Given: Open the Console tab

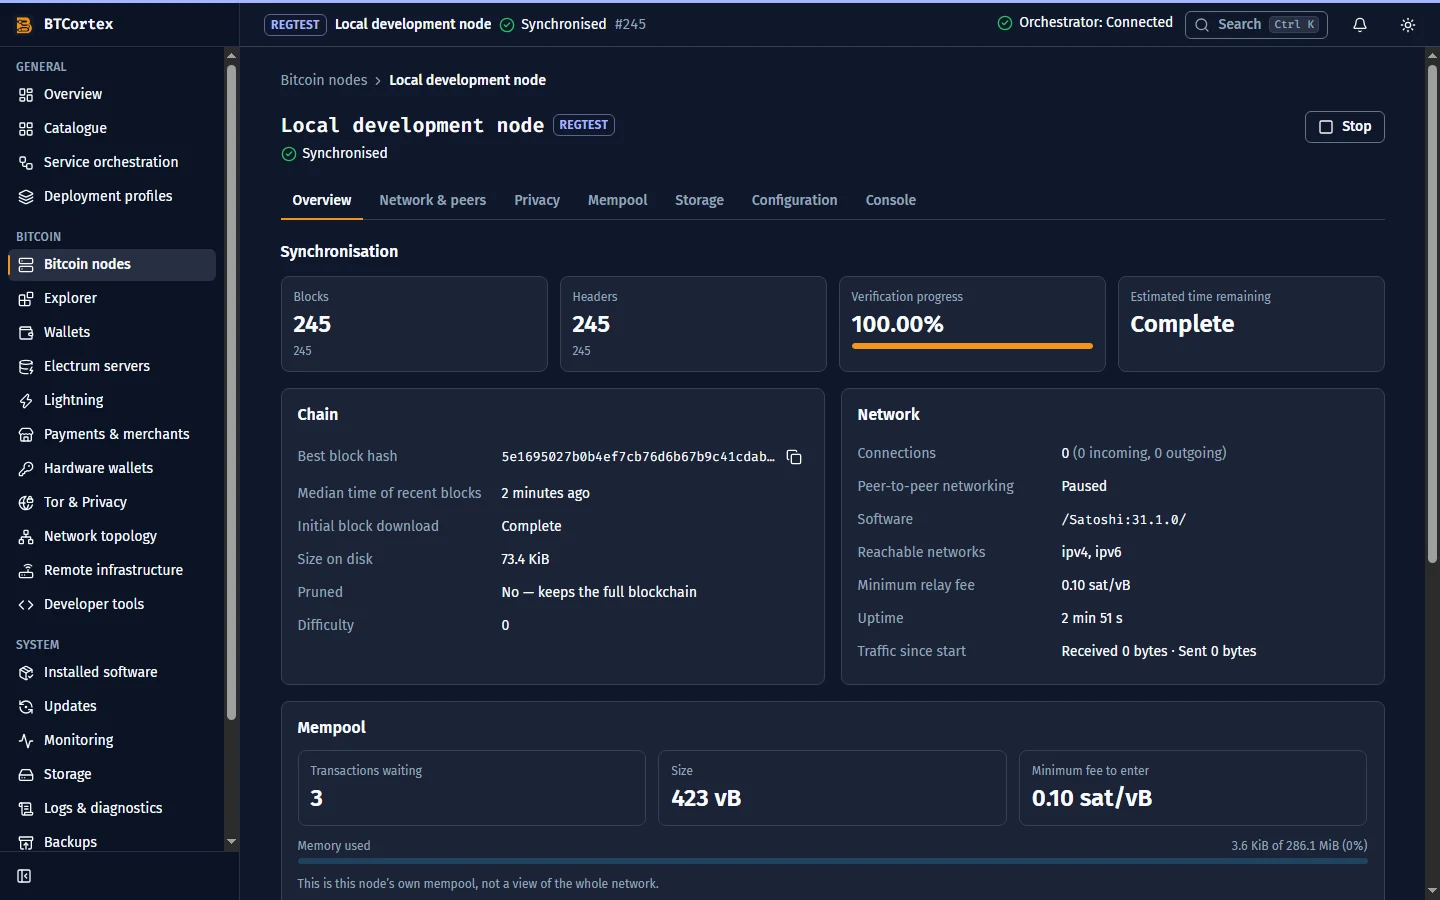Looking at the screenshot, I should (x=890, y=200).
